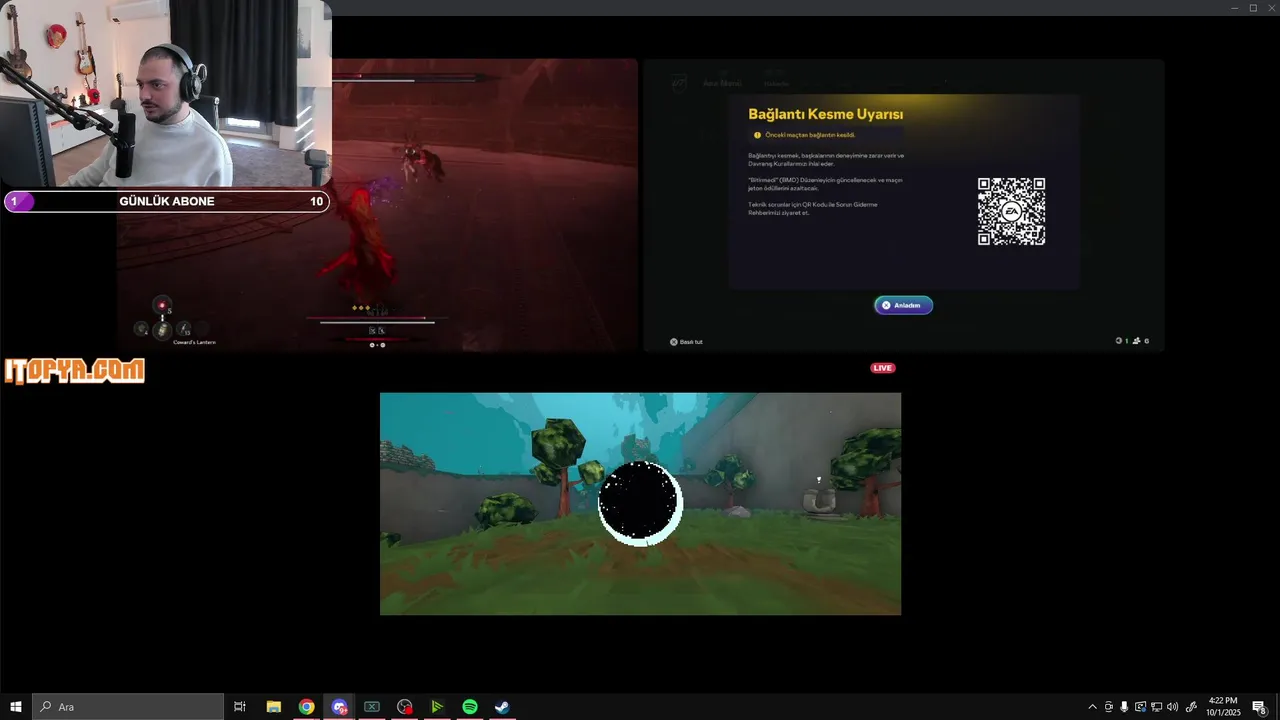
Task: Click the black portal circle in the bottom game
Action: (640, 503)
